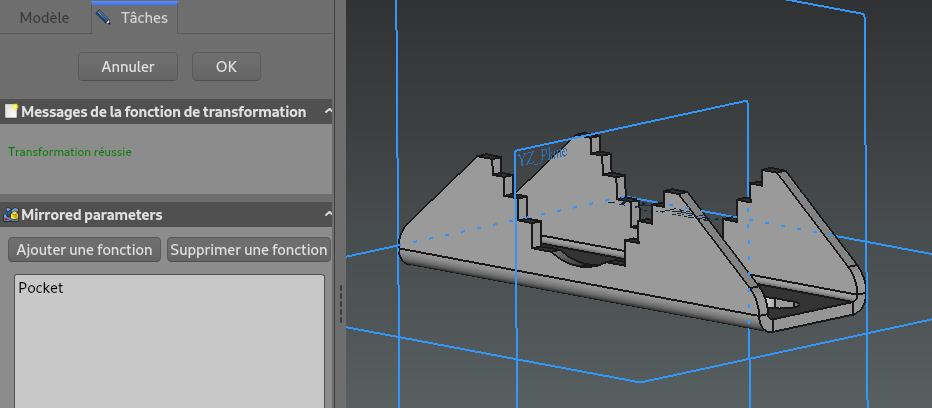Click the note icon beside Messages header
This screenshot has width=932, height=408.
coord(11,112)
